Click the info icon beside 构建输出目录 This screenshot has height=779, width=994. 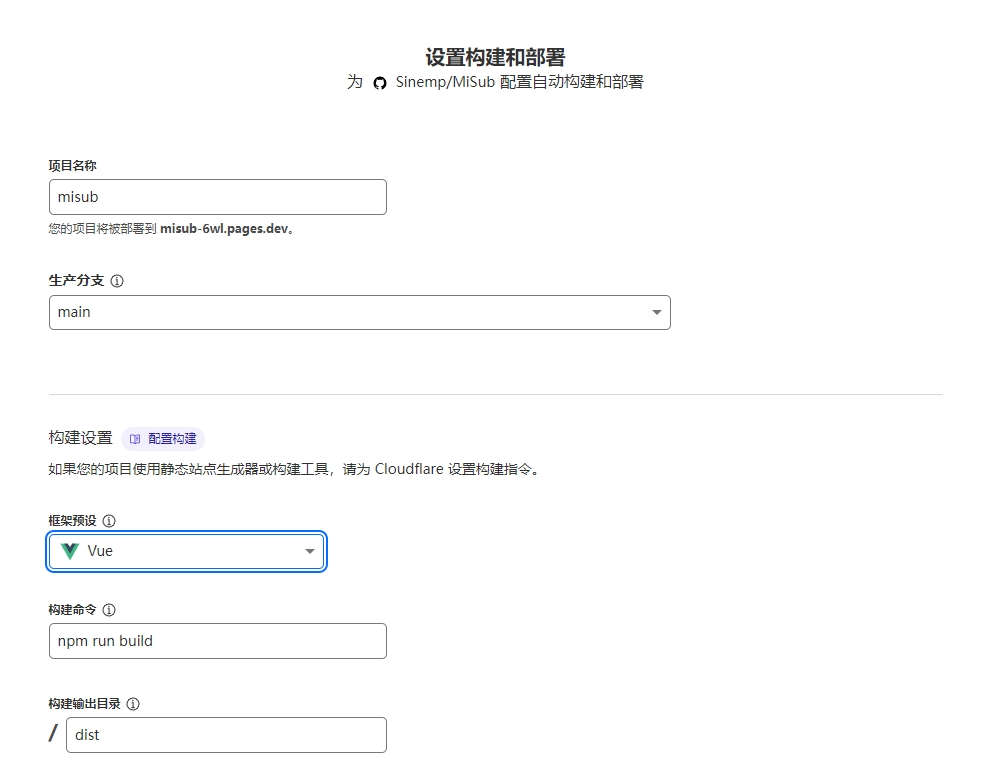(133, 704)
